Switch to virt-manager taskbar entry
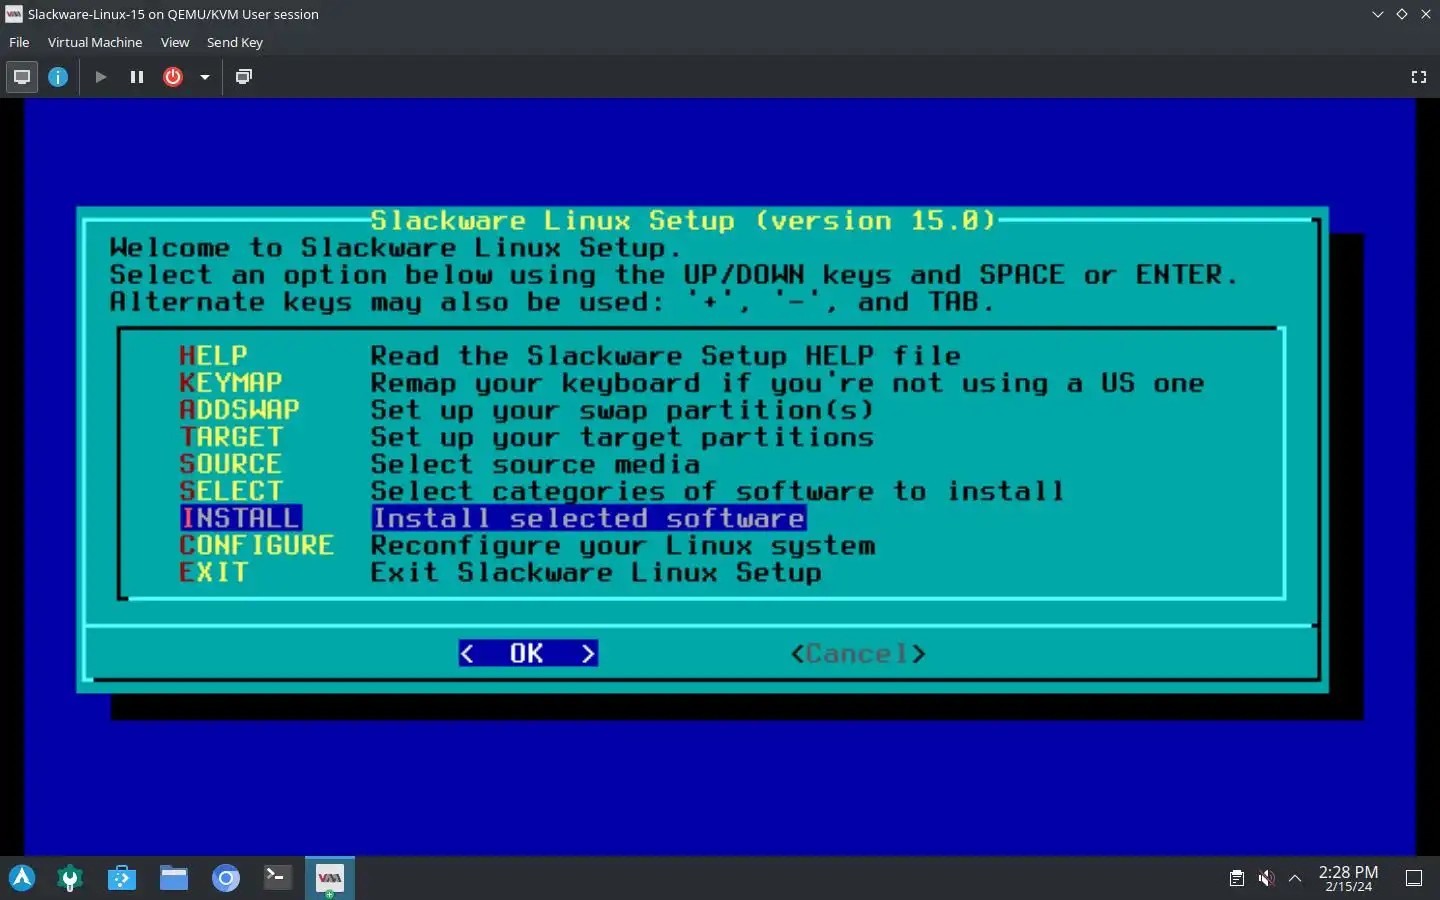Screen dimensions: 1440x900 (x=330, y=878)
